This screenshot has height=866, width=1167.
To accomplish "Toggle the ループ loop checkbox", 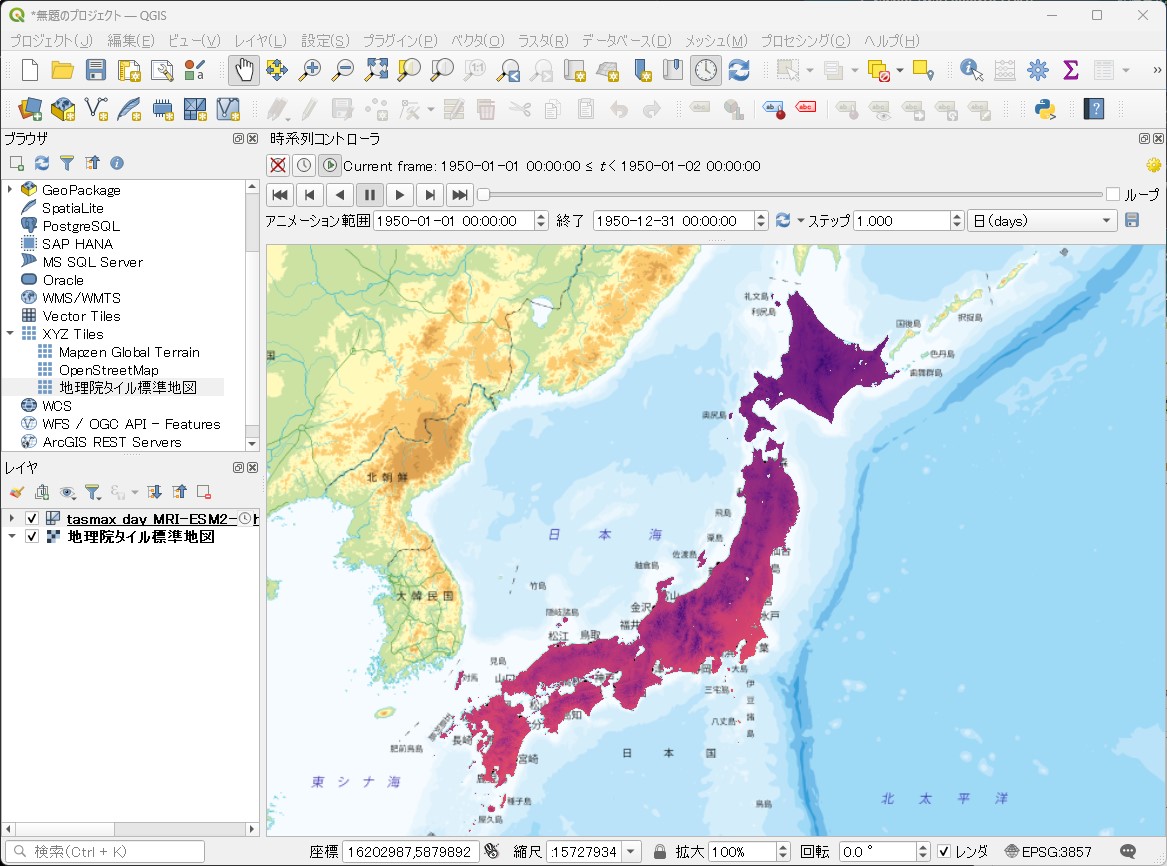I will (1113, 195).
